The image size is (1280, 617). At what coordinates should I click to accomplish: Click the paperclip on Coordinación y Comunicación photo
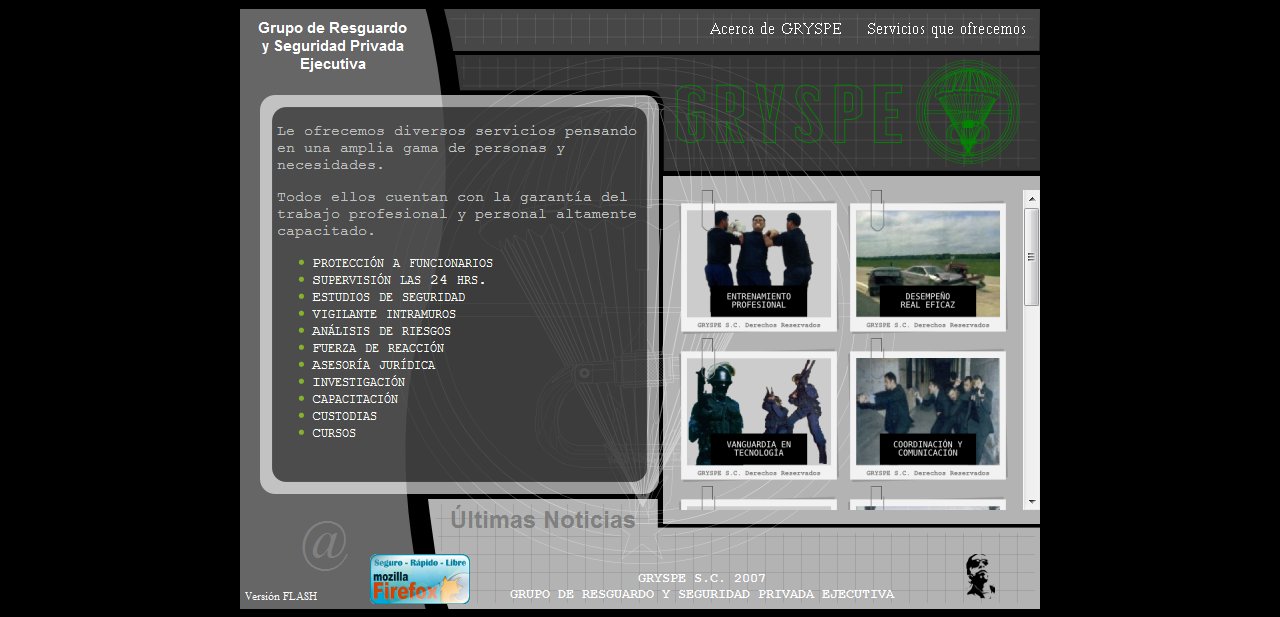point(877,350)
